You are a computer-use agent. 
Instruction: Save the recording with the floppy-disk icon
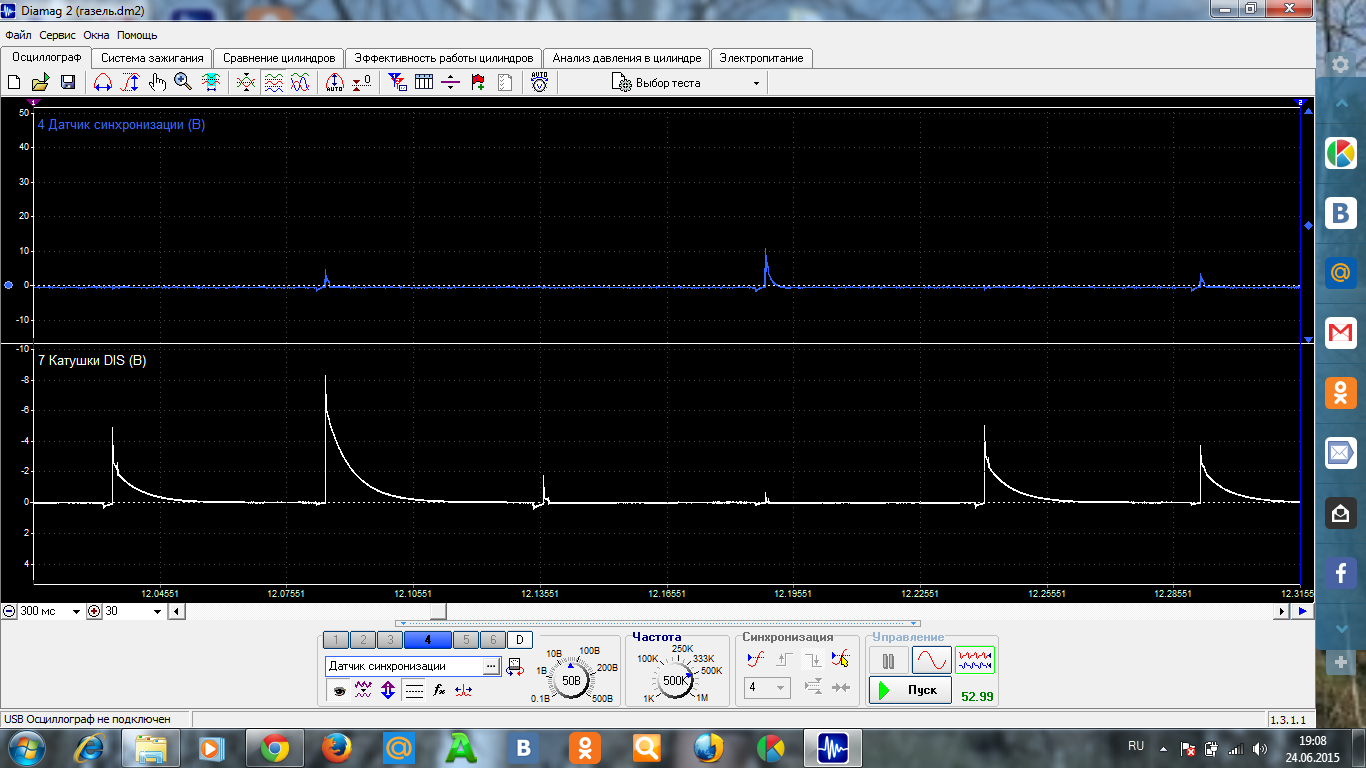[x=68, y=83]
